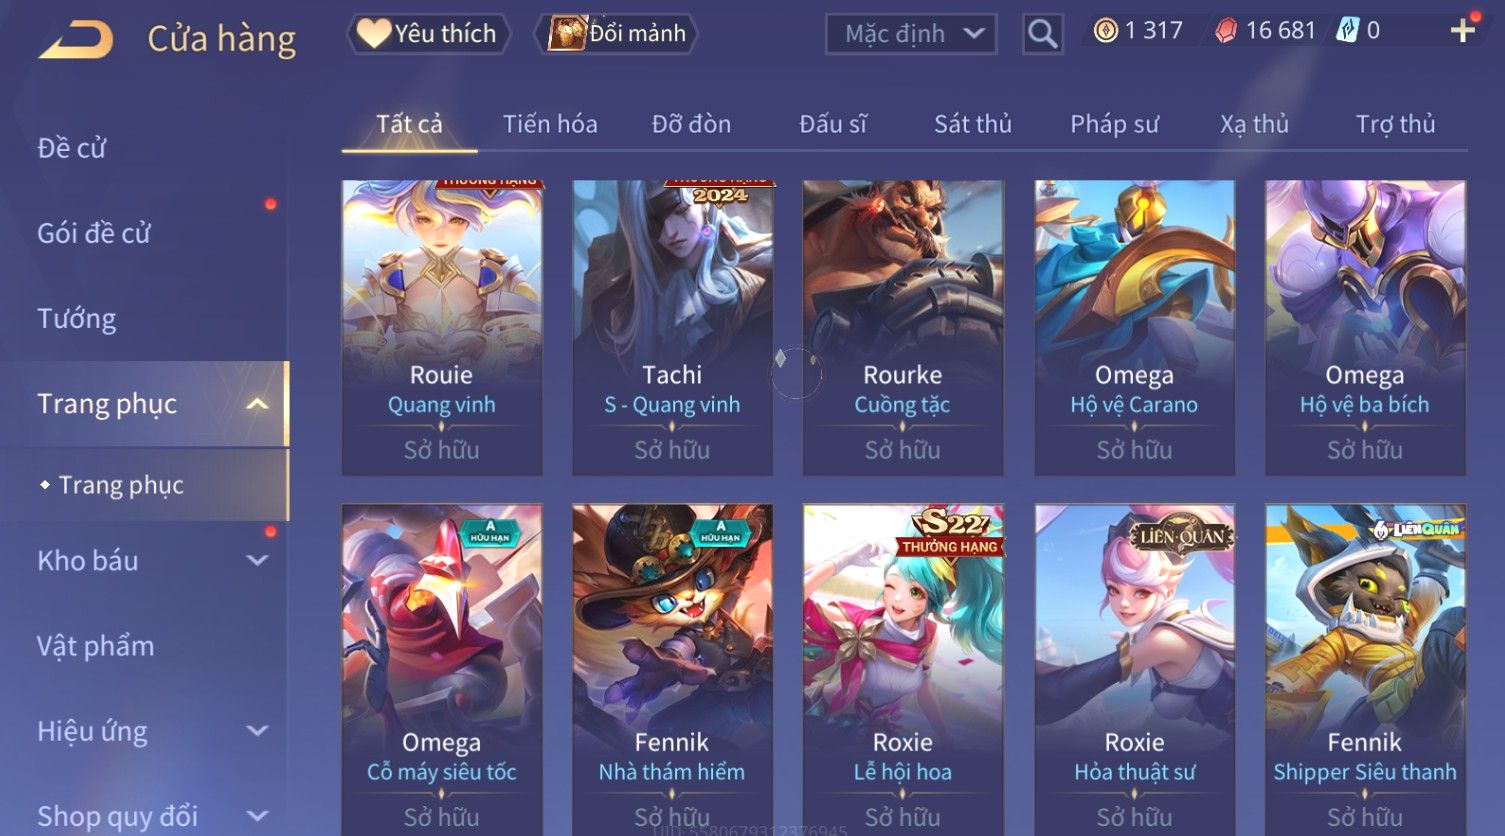Open the Omega Hộ vệ Carano skin card
1505x836 pixels.
pos(1134,328)
